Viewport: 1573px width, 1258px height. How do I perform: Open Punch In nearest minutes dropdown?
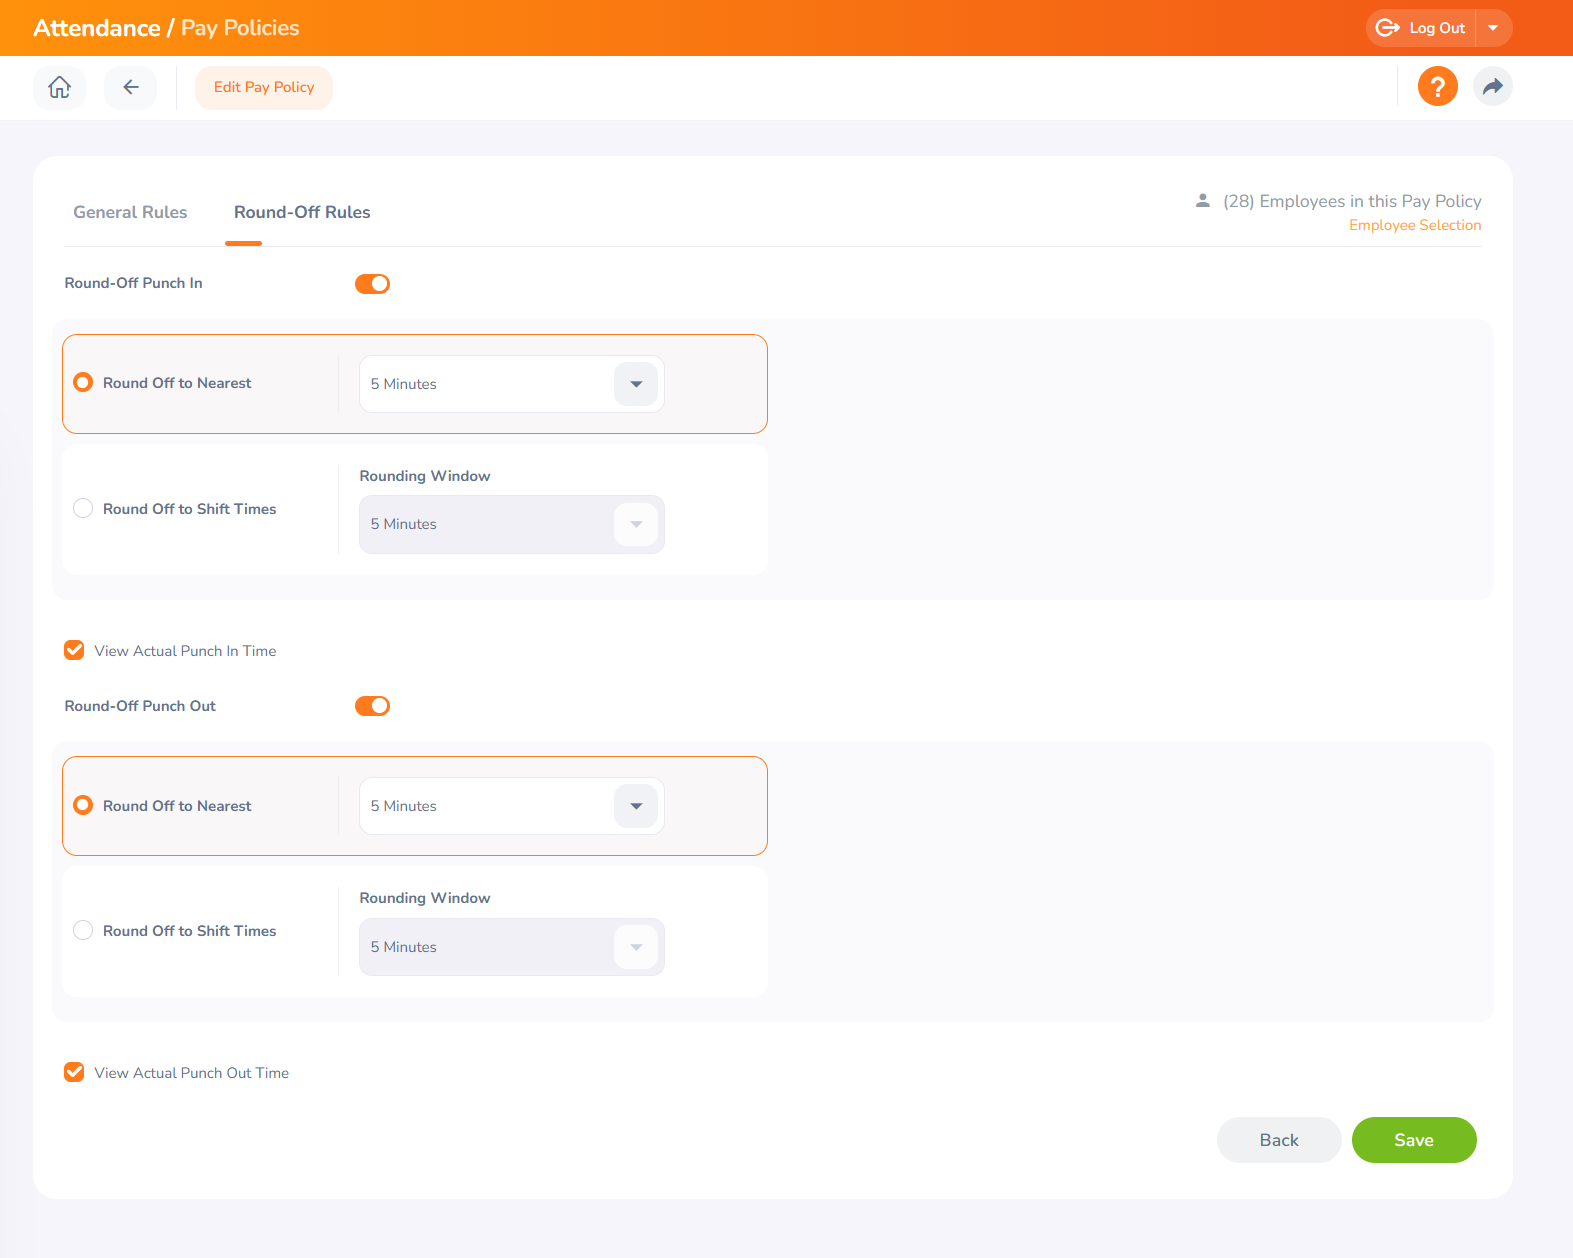click(x=512, y=384)
